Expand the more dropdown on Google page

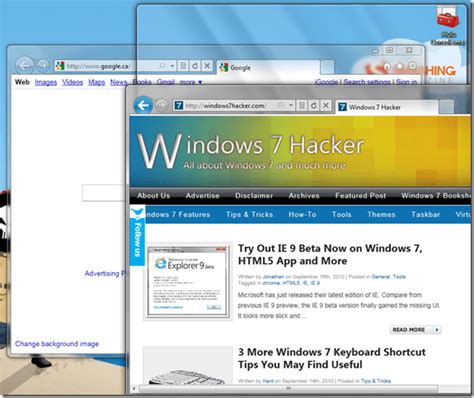[191, 82]
